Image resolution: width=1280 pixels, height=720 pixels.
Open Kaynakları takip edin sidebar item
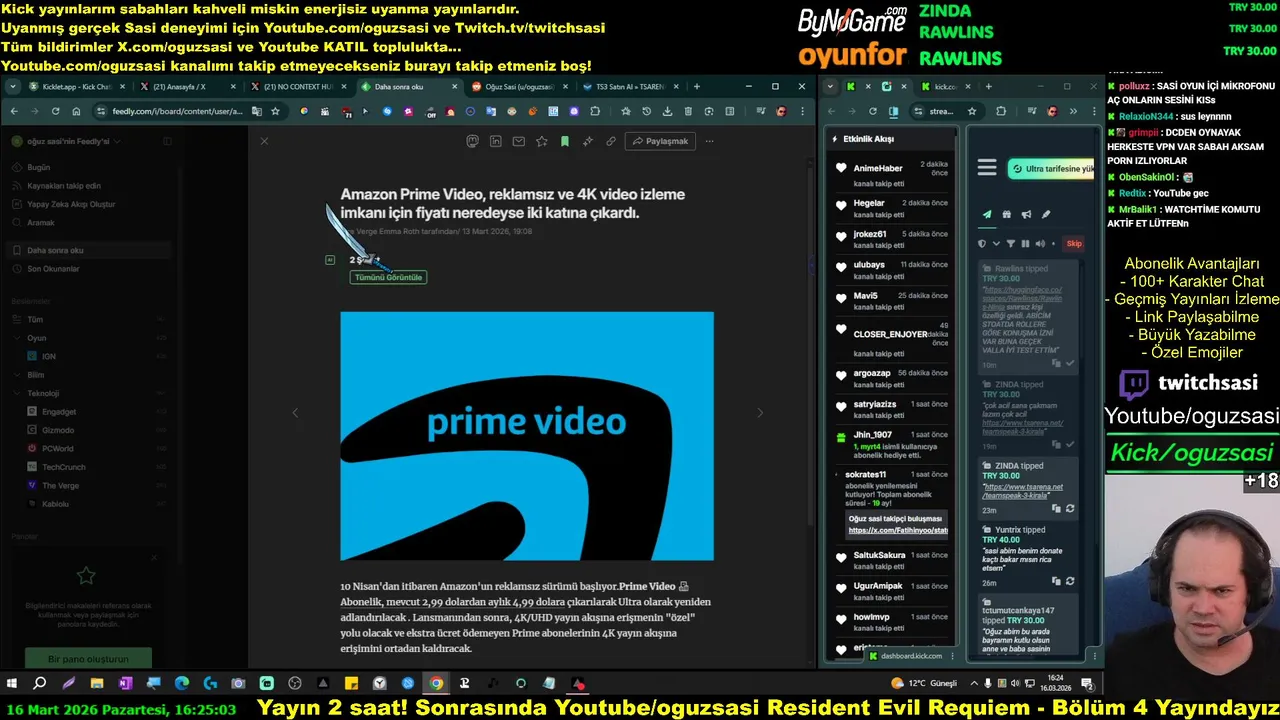click(x=63, y=186)
